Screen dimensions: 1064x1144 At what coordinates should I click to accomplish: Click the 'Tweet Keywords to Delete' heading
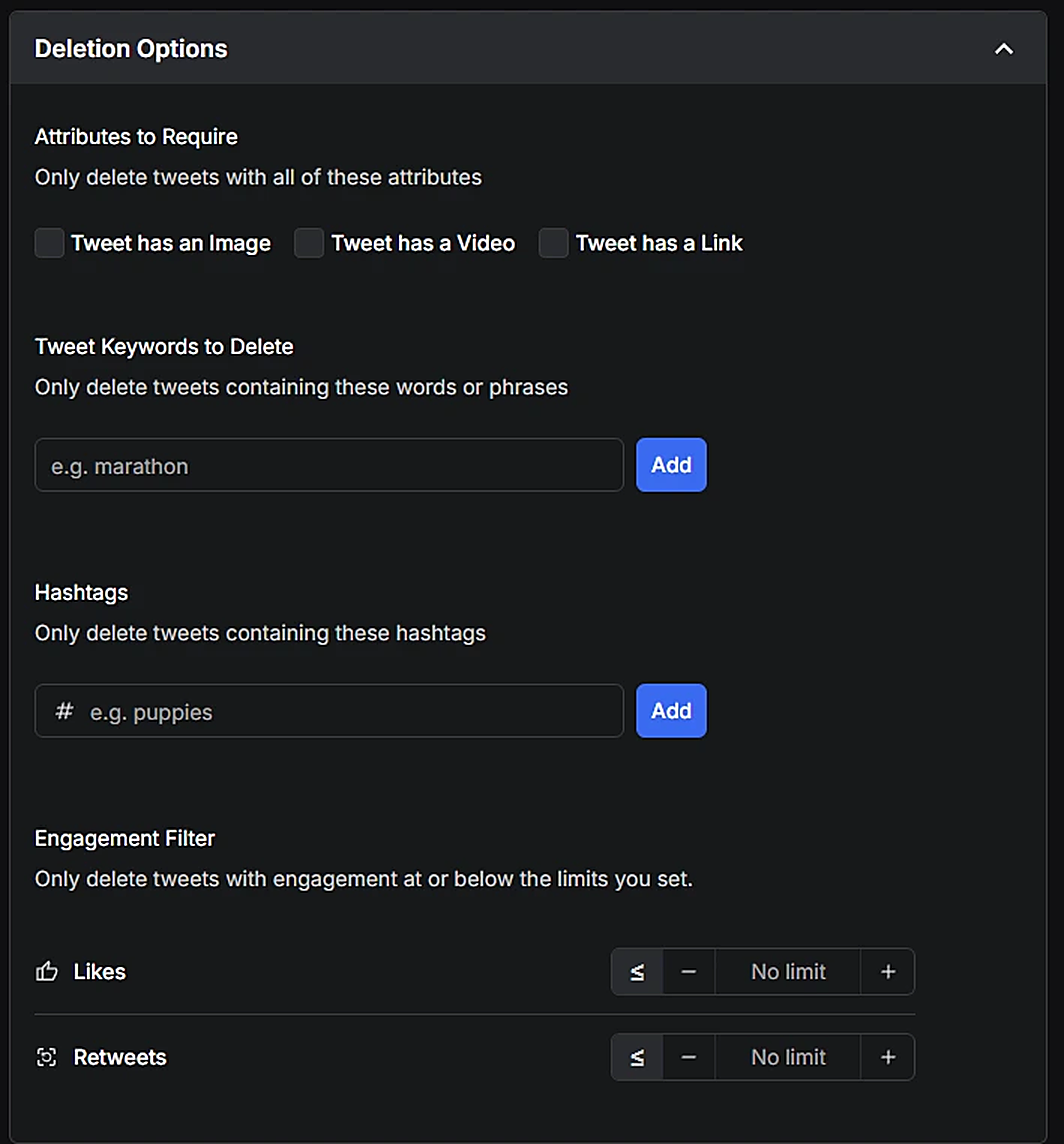[164, 347]
